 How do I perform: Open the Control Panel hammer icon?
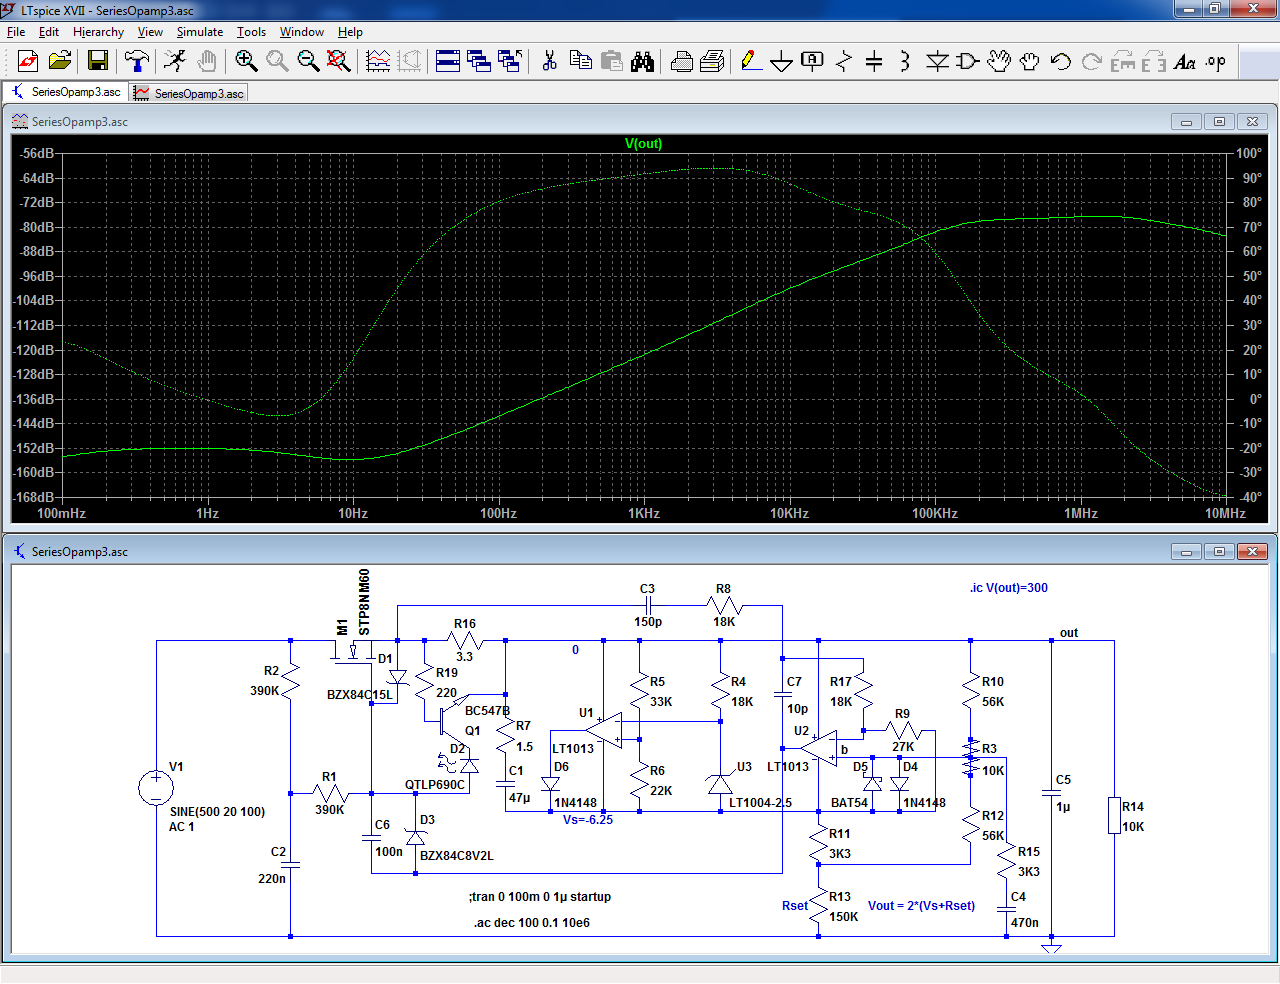[137, 61]
